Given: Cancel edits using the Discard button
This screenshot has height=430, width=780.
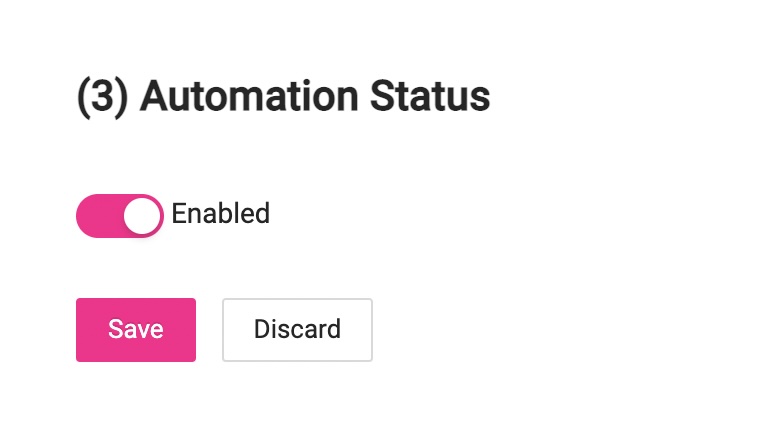Looking at the screenshot, I should (x=297, y=329).
